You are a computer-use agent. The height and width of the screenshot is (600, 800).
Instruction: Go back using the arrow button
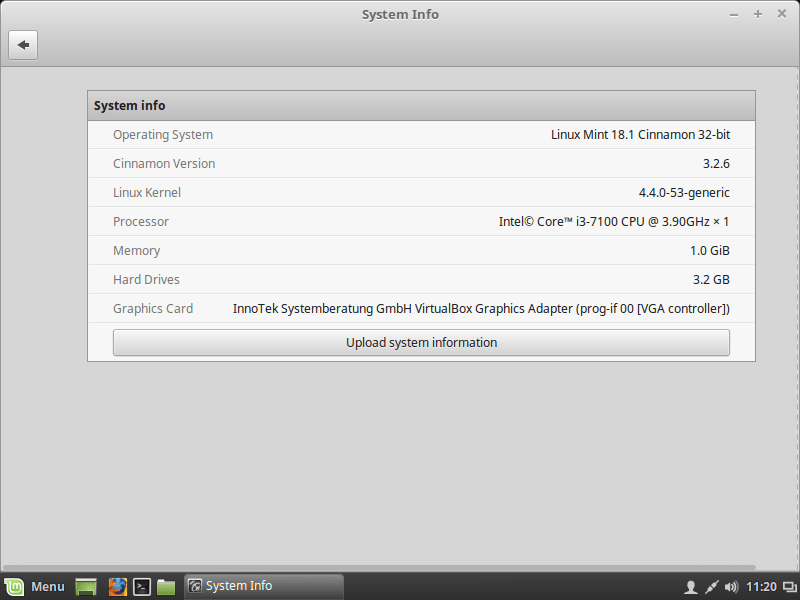(23, 45)
